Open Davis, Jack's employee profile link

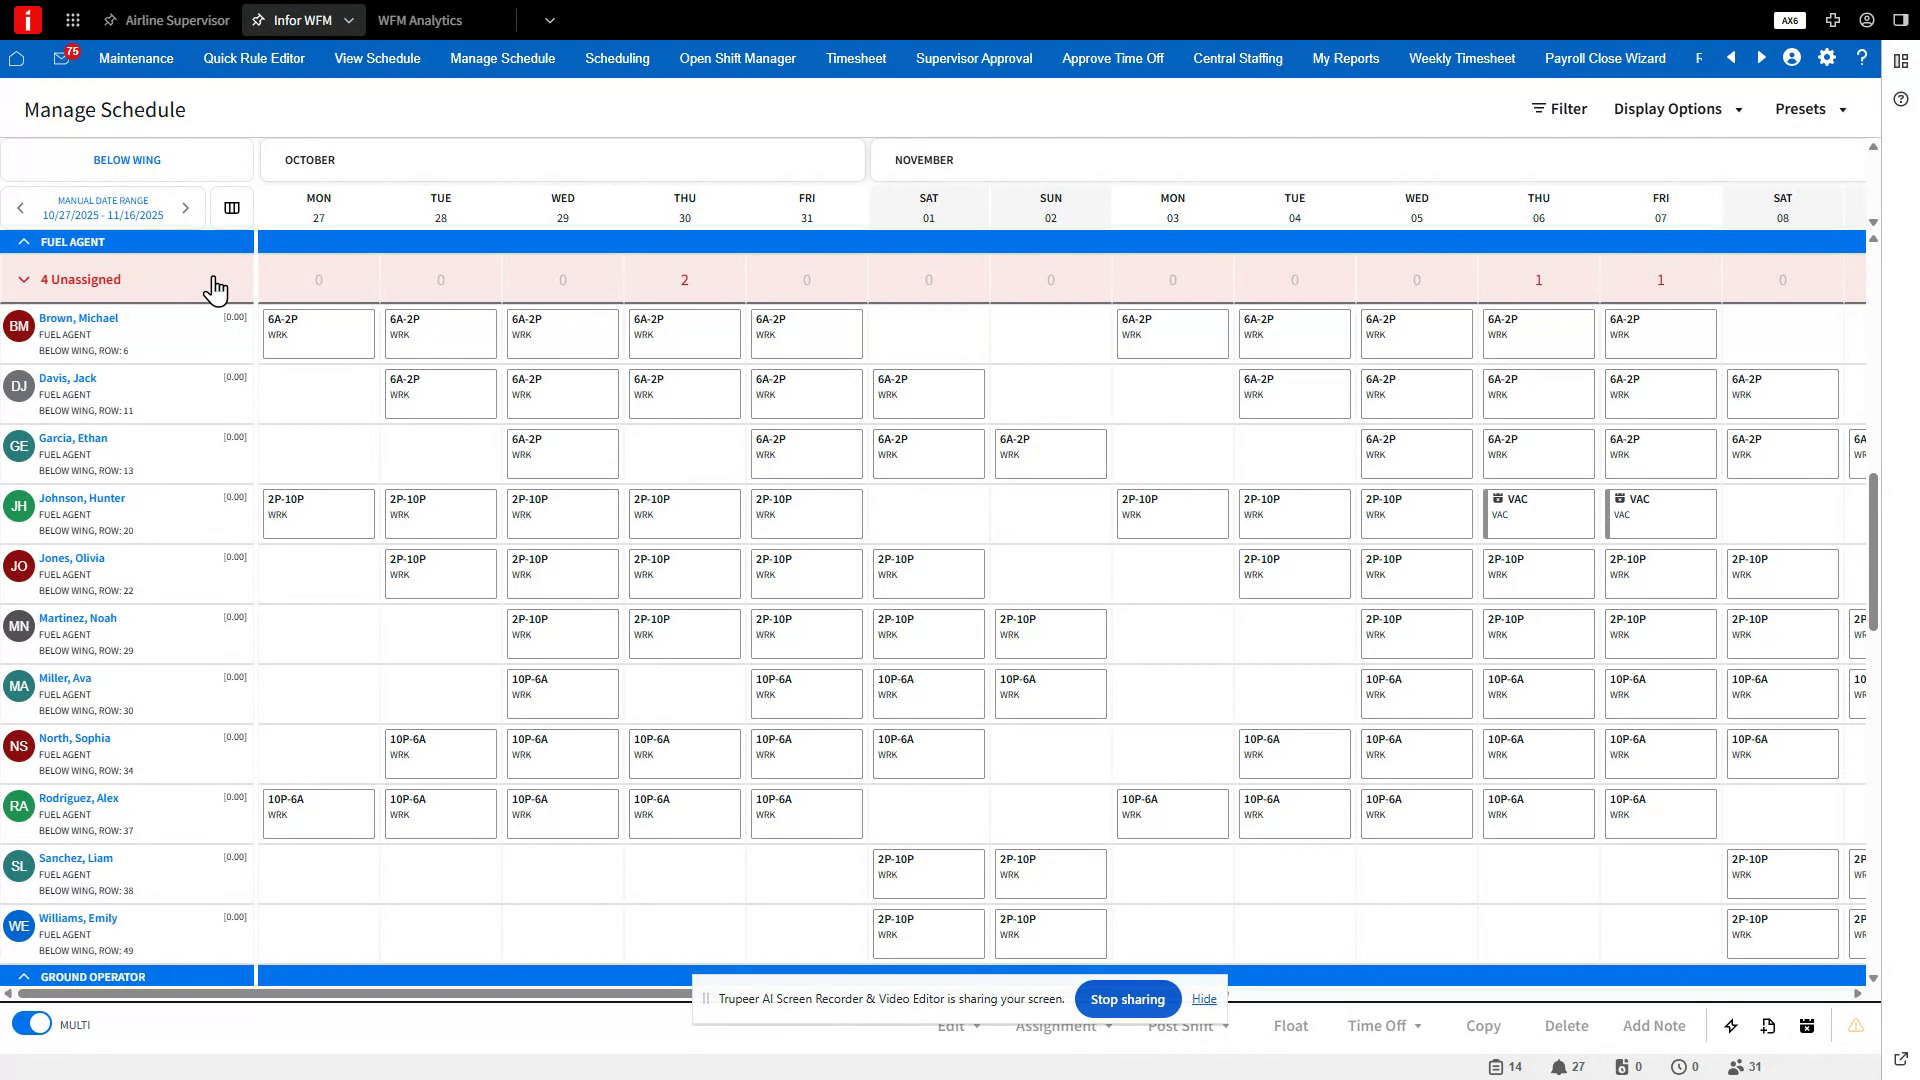pos(68,378)
